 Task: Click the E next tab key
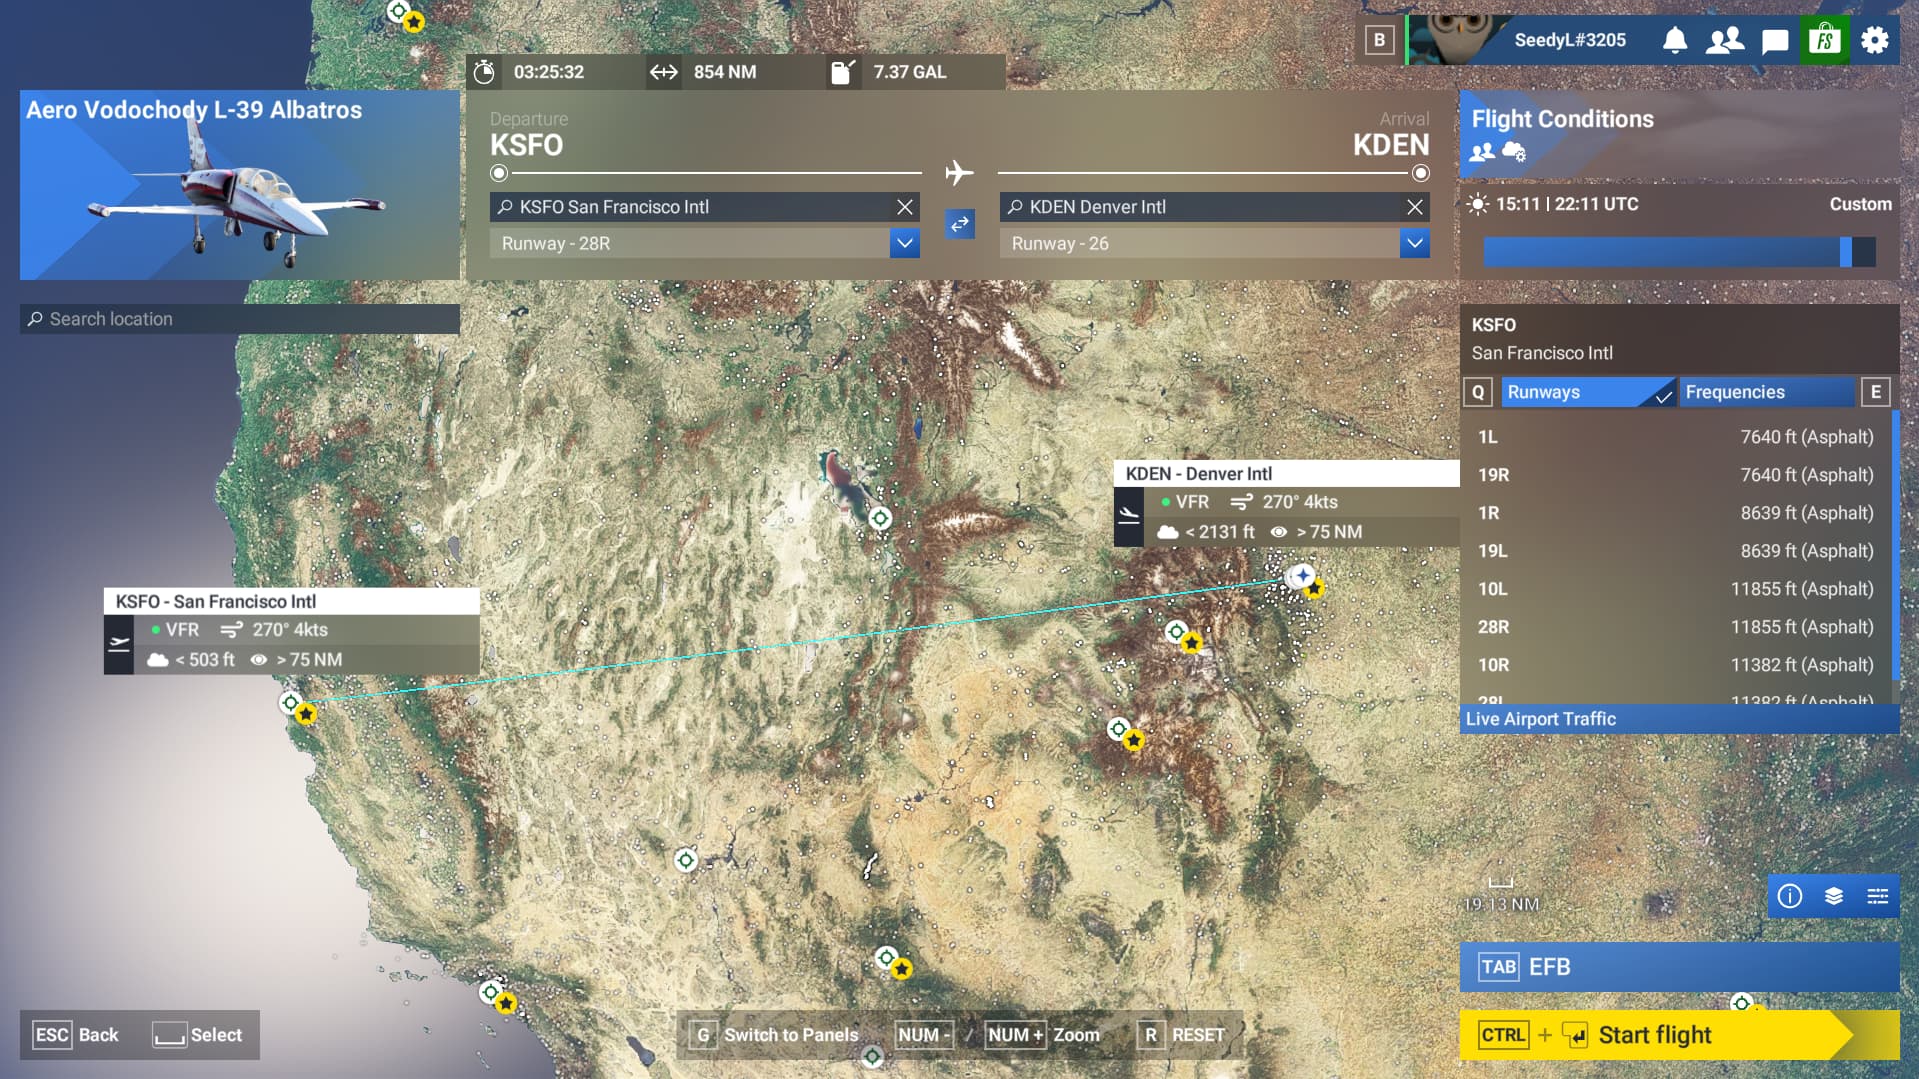pos(1875,392)
